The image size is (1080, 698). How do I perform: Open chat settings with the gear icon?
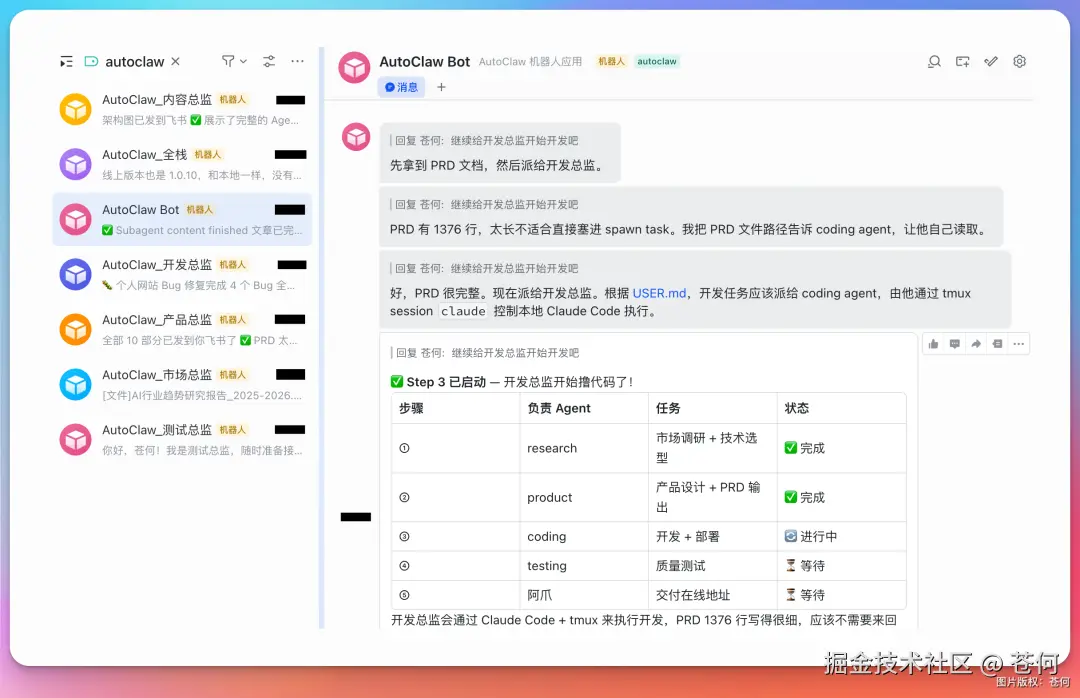[1019, 61]
